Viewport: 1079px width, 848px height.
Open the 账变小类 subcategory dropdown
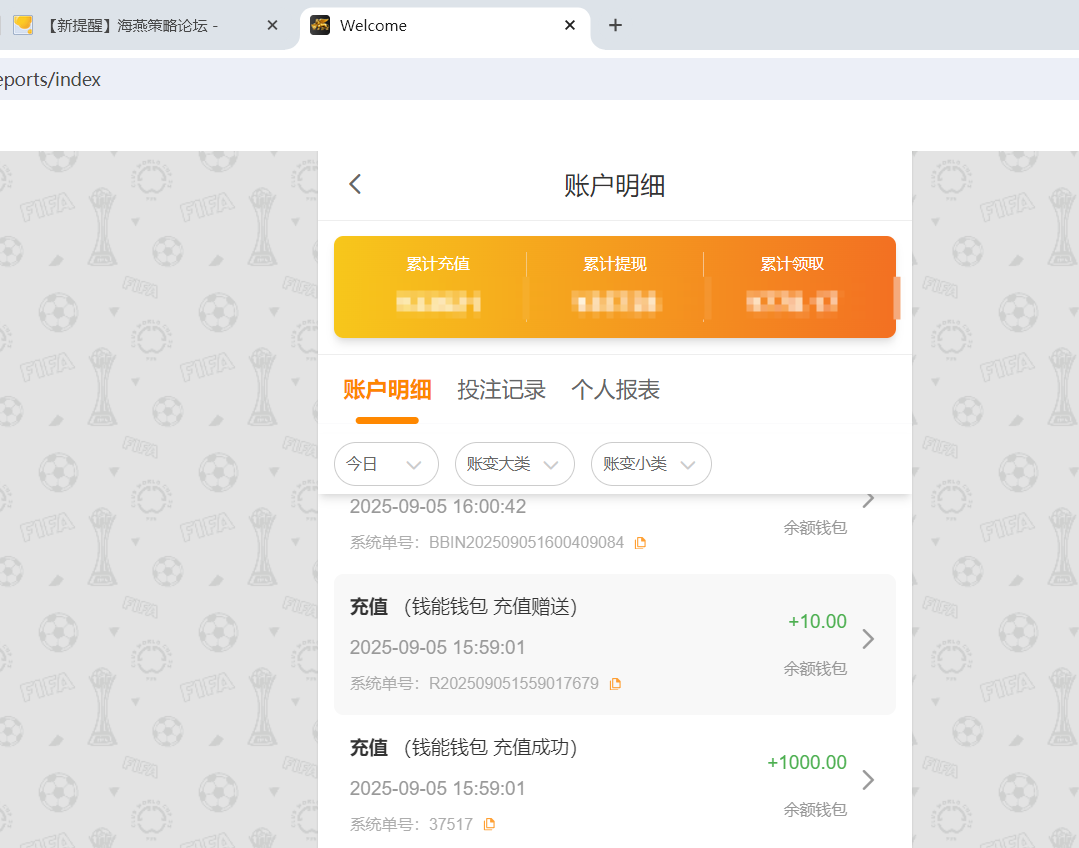coord(650,463)
